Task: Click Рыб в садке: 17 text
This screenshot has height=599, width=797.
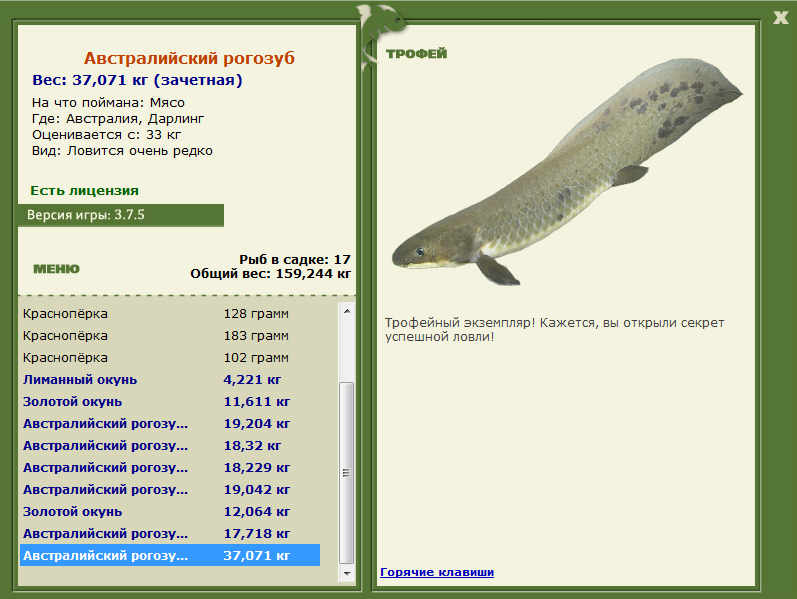Action: [295, 259]
